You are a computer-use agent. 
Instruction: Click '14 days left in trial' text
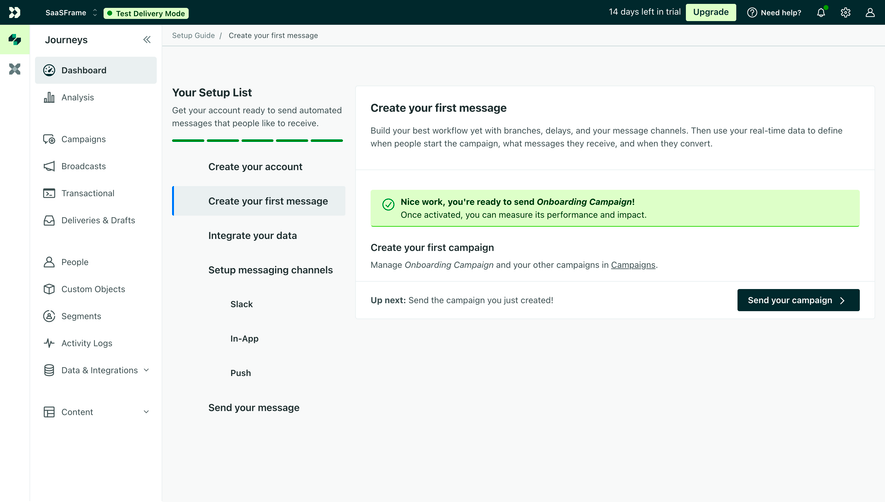pos(645,12)
